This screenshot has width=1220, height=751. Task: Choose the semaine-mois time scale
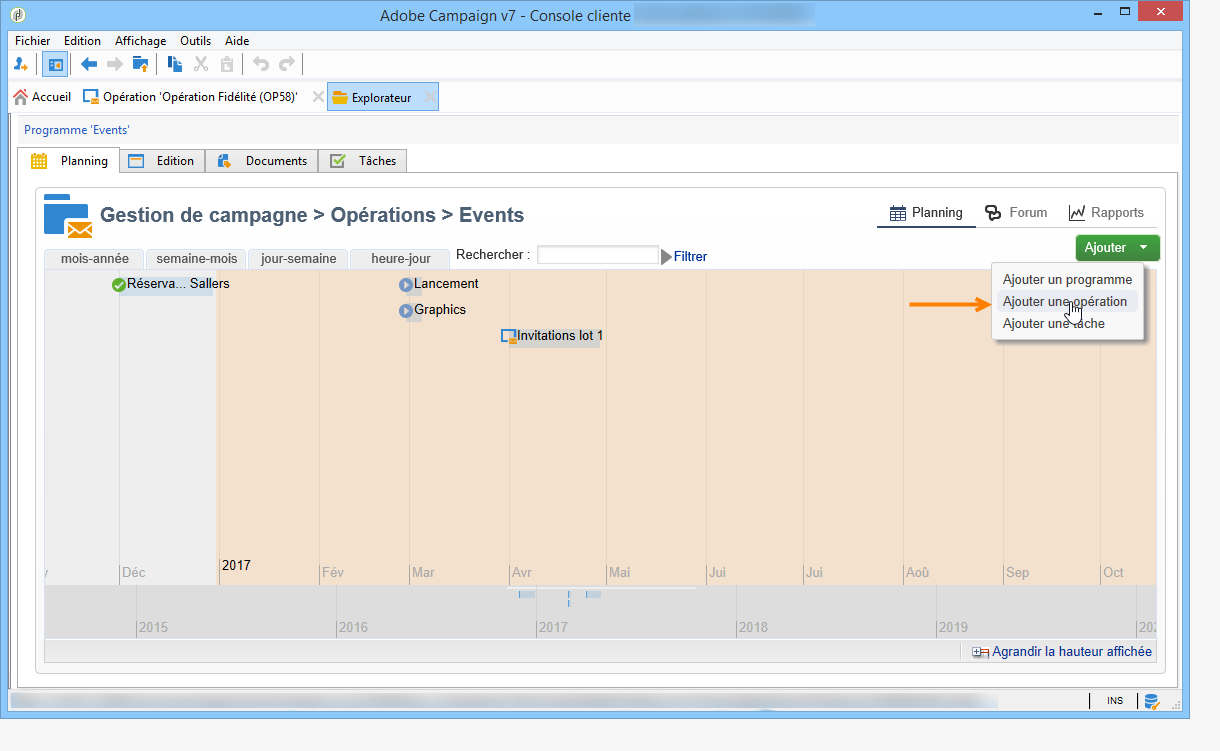pos(197,258)
